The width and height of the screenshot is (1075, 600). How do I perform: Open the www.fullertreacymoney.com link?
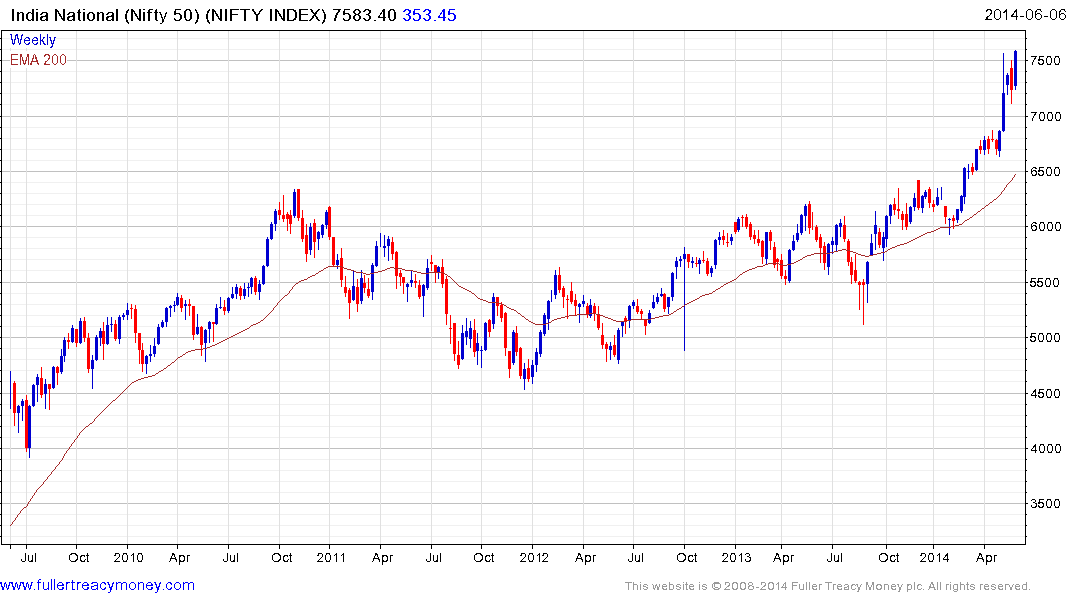click(x=97, y=585)
